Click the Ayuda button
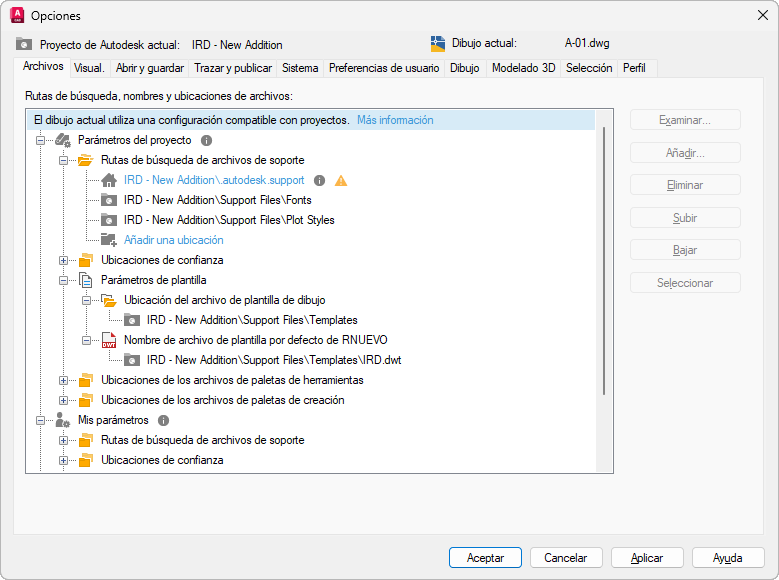The image size is (779, 580). pyautogui.click(x=728, y=558)
